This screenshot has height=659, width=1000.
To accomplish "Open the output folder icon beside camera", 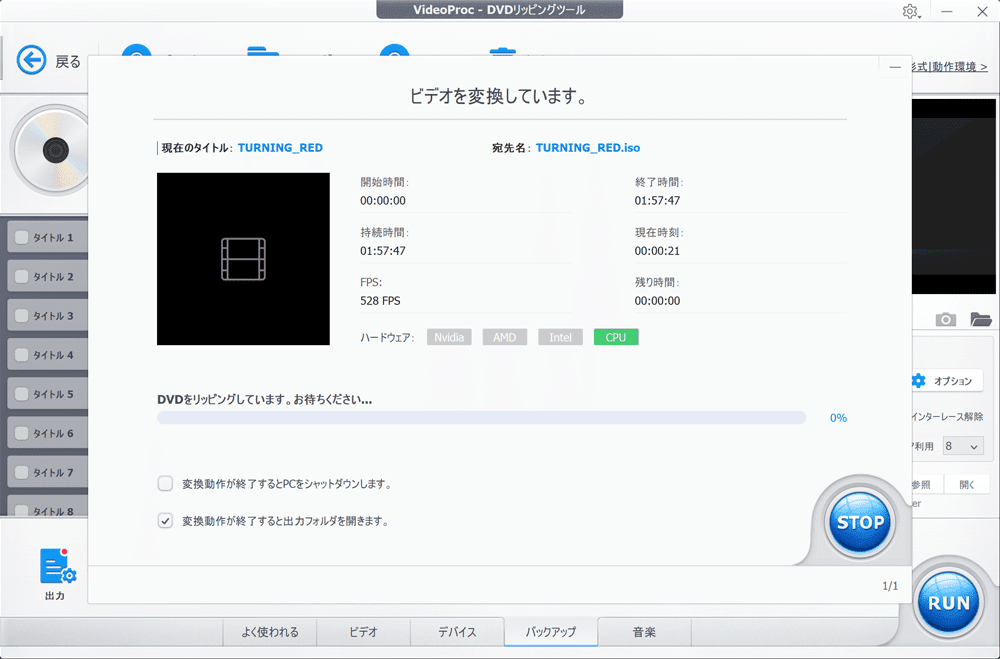I will [x=980, y=319].
